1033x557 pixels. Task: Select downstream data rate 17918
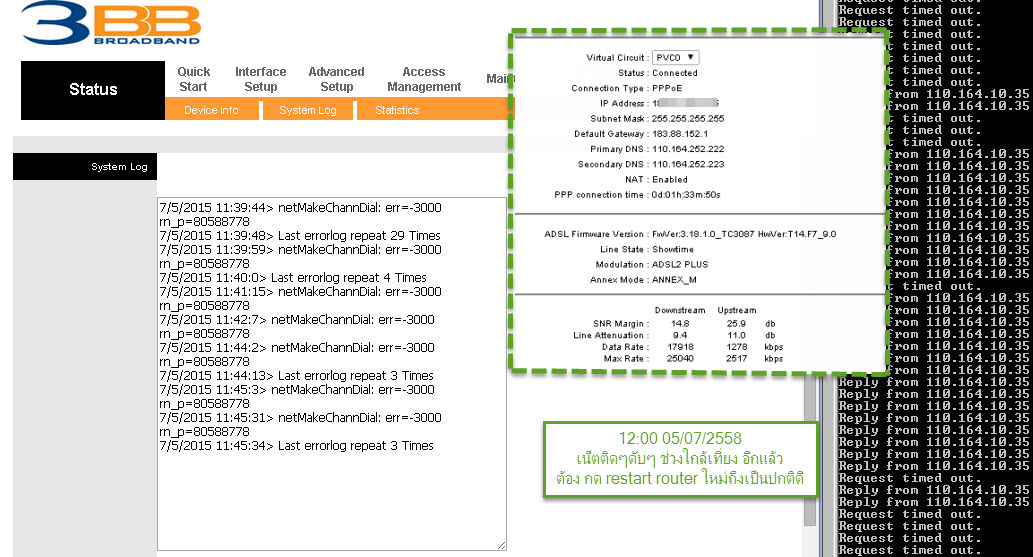pyautogui.click(x=680, y=347)
